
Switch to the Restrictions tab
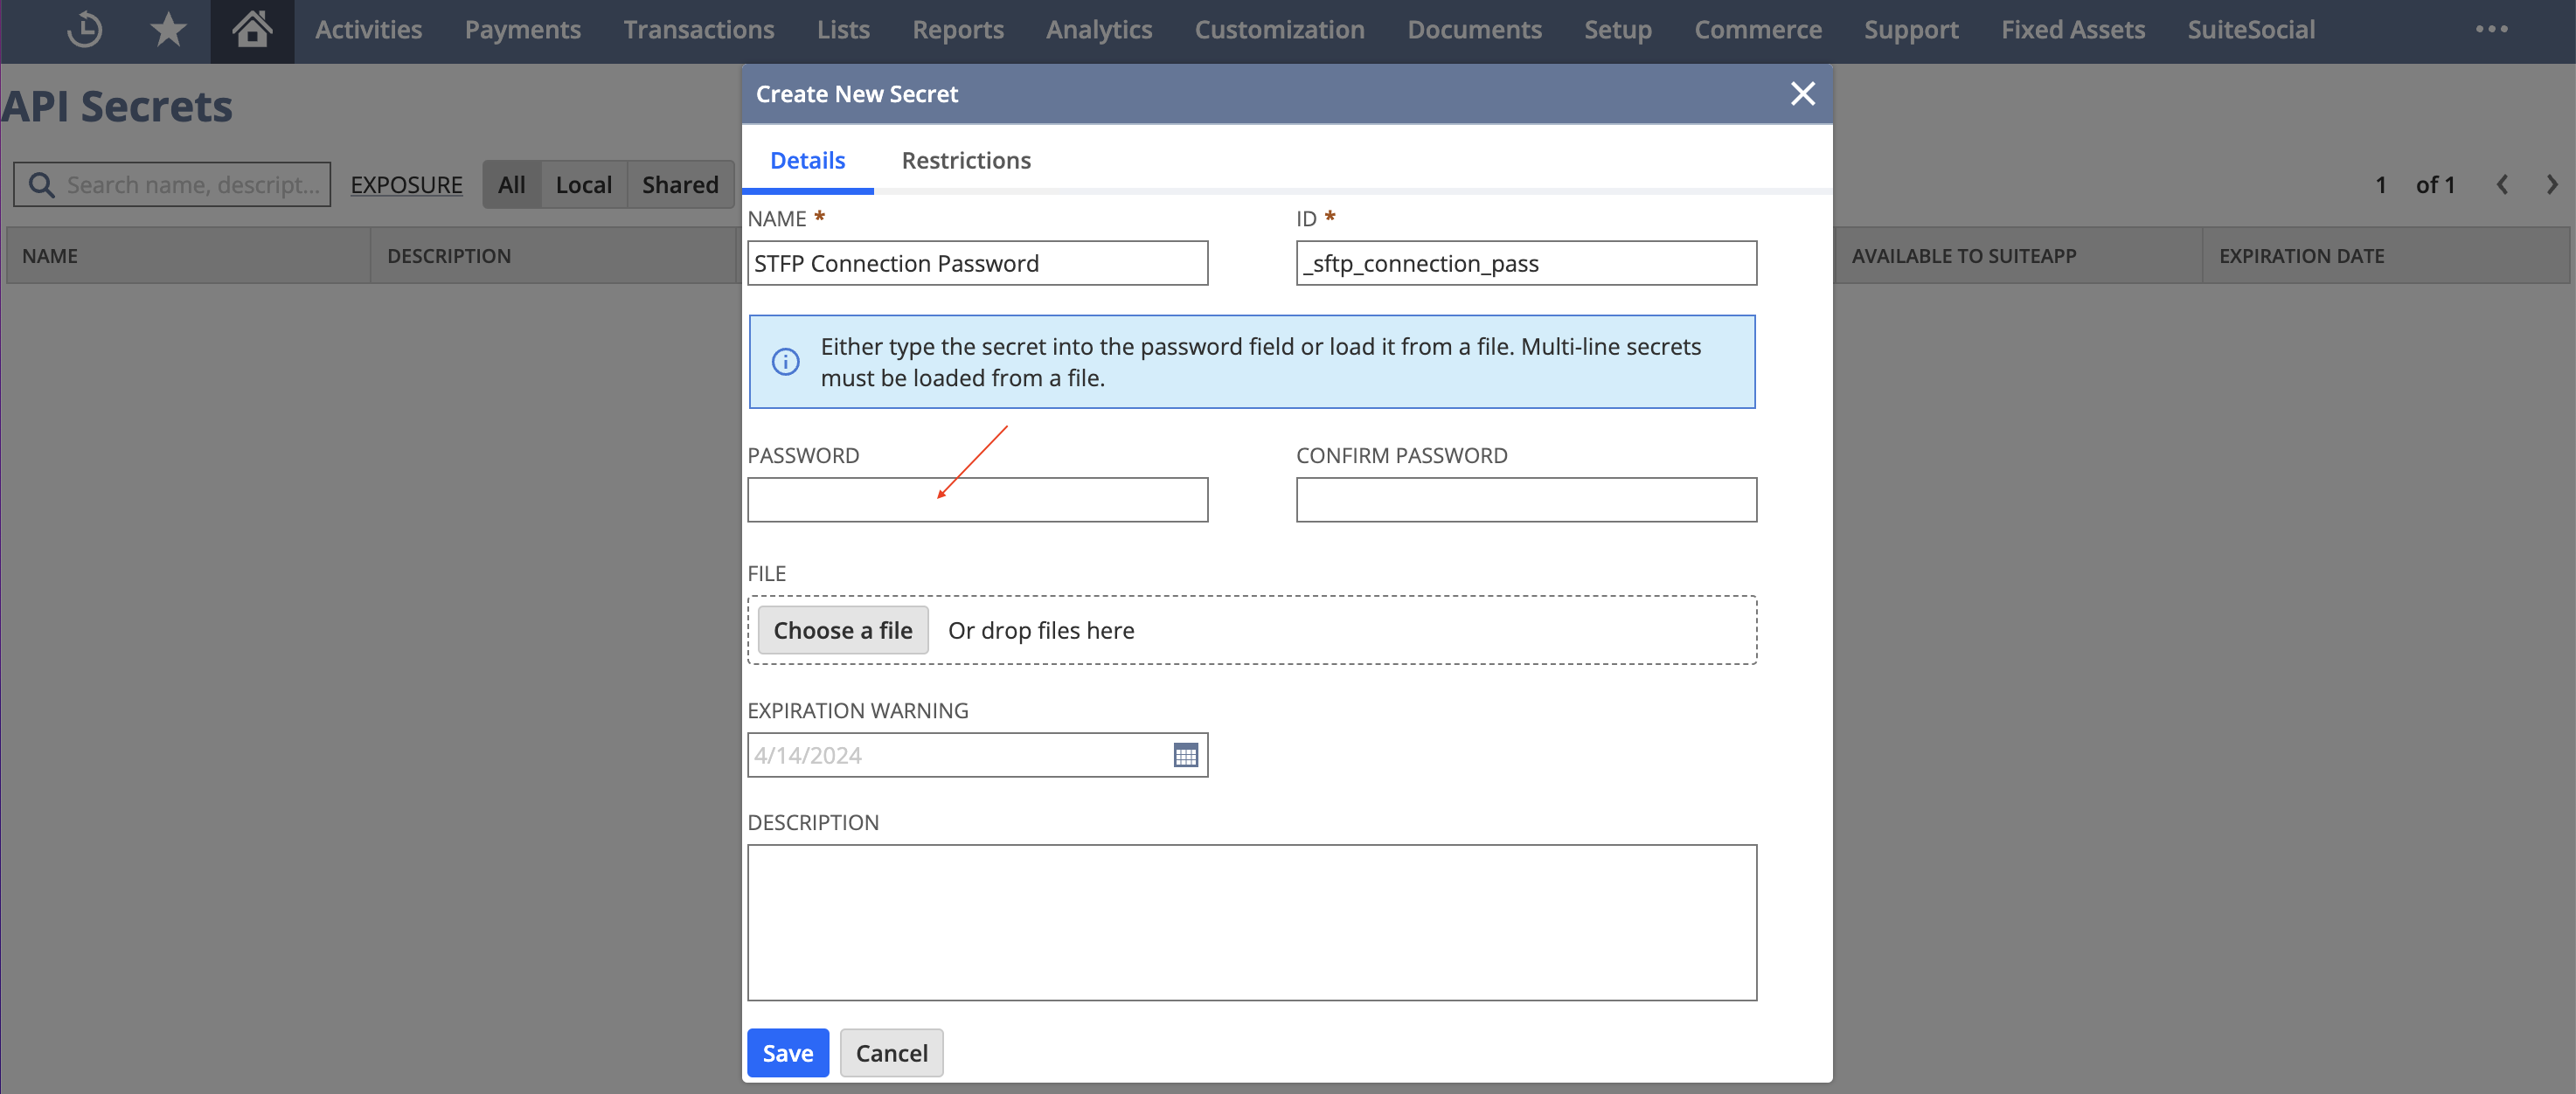click(x=965, y=160)
